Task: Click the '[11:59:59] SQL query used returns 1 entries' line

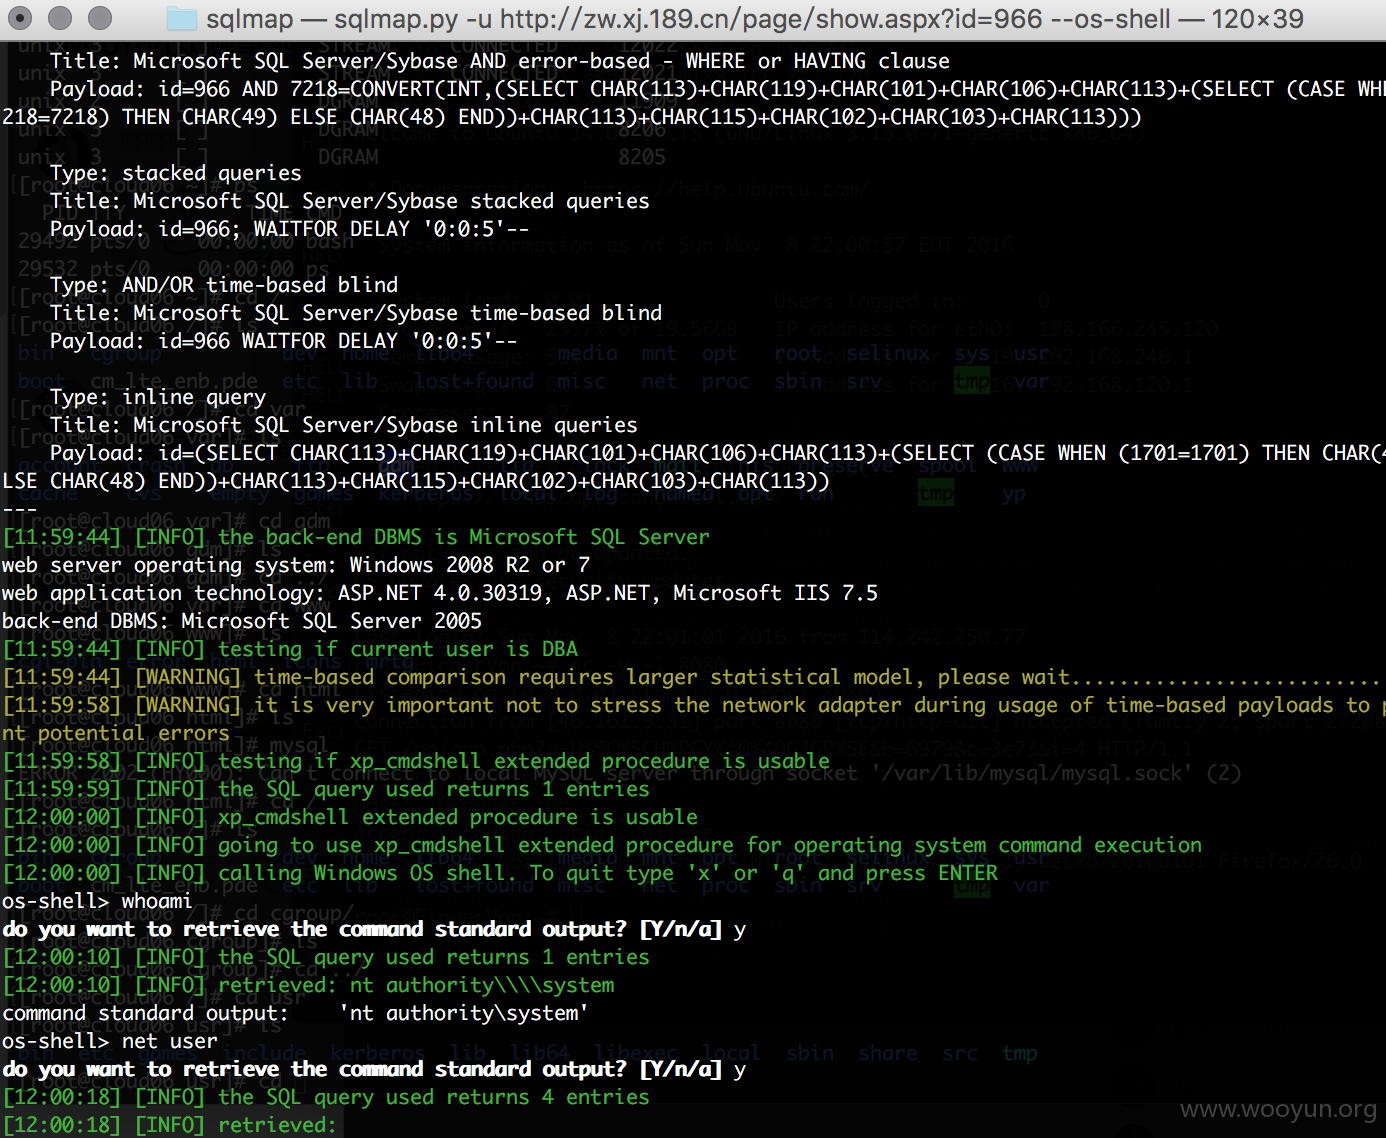Action: click(326, 789)
